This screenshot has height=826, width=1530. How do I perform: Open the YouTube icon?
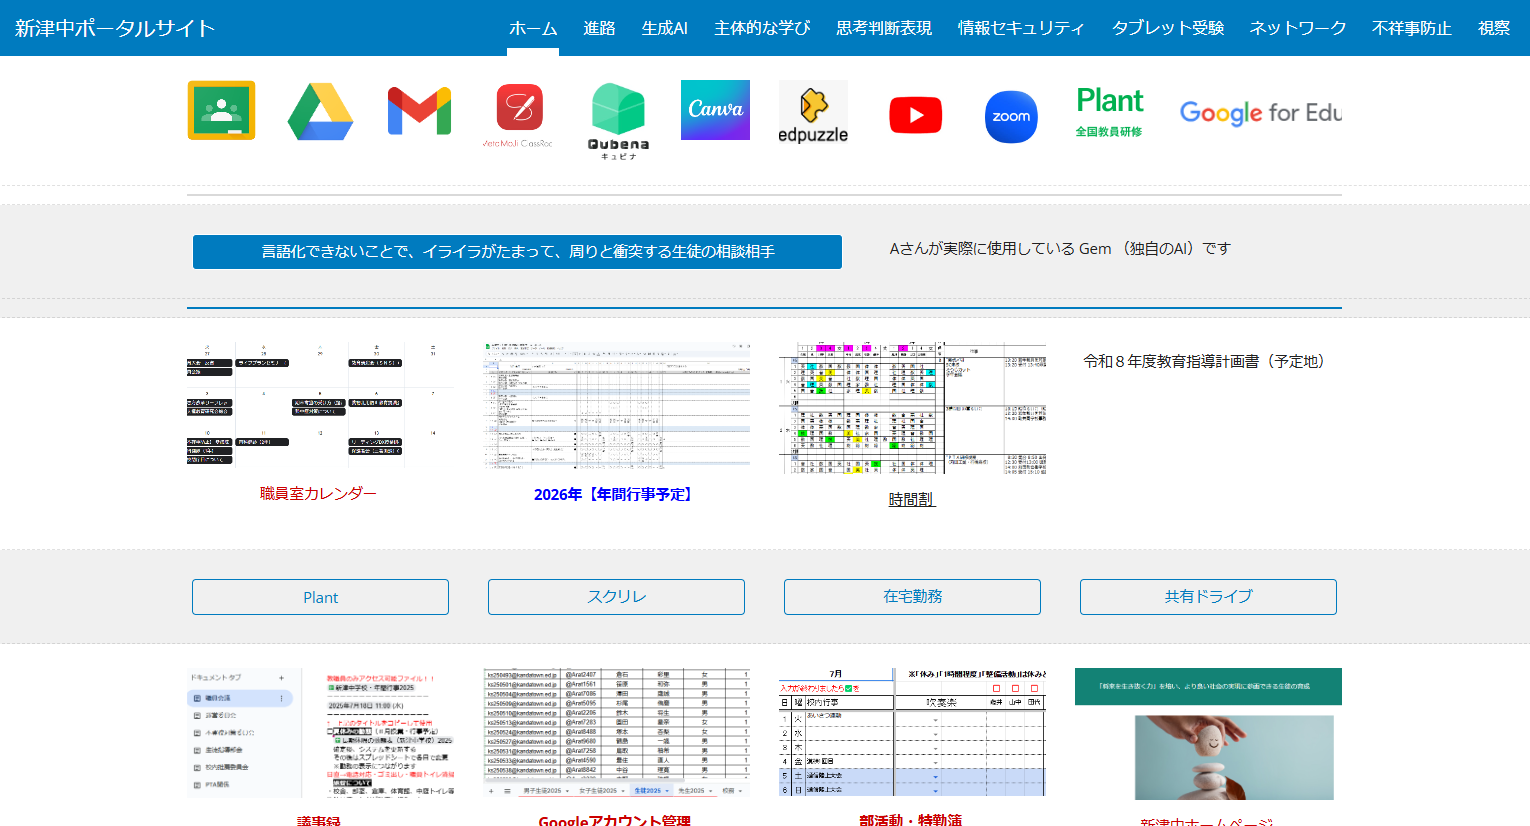point(915,115)
